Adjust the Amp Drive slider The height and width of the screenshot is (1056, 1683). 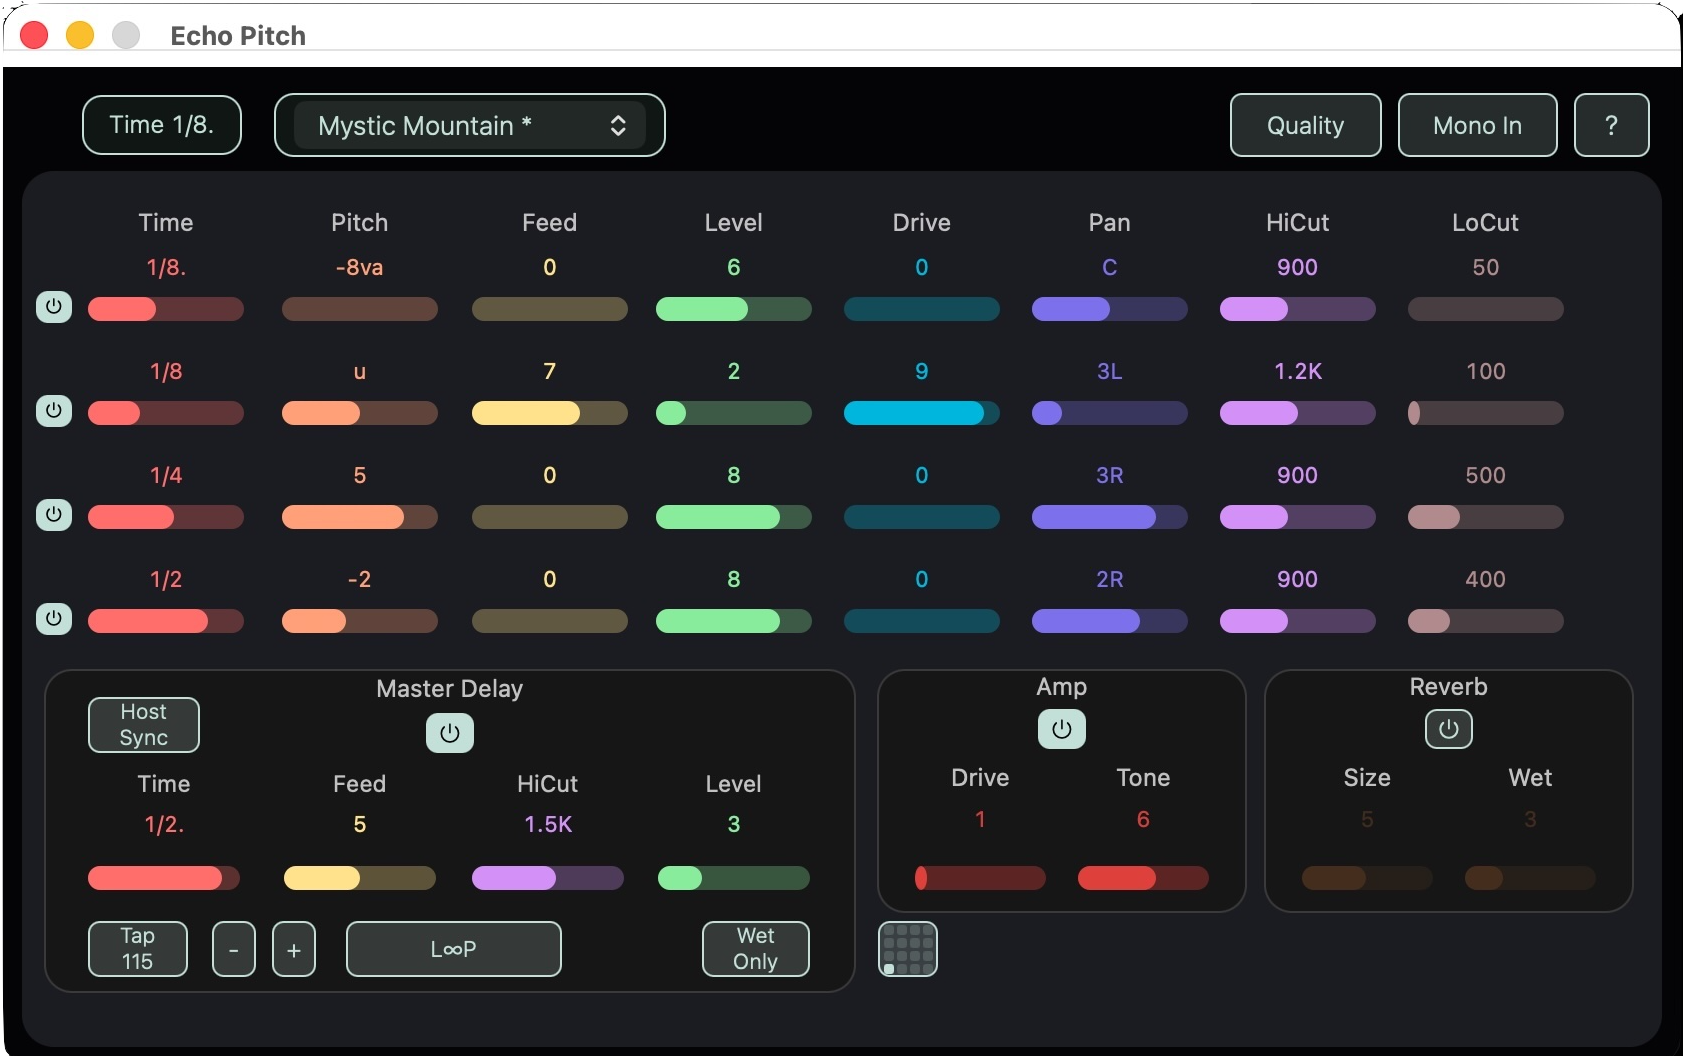tap(980, 878)
